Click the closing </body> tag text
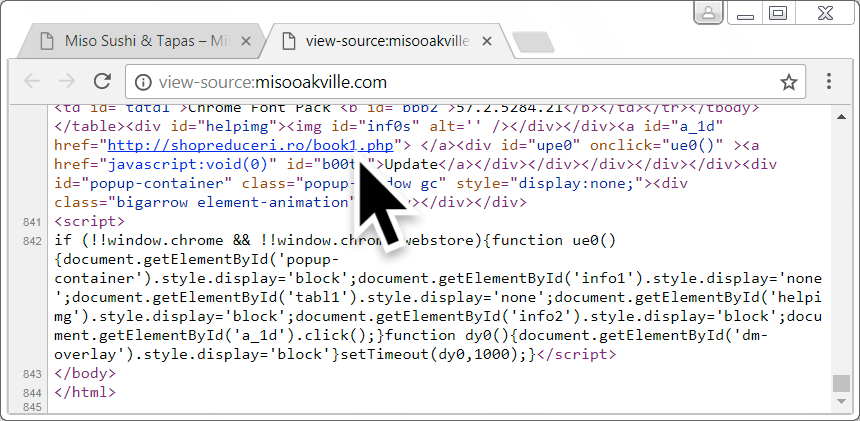This screenshot has width=860, height=421. coord(86,373)
